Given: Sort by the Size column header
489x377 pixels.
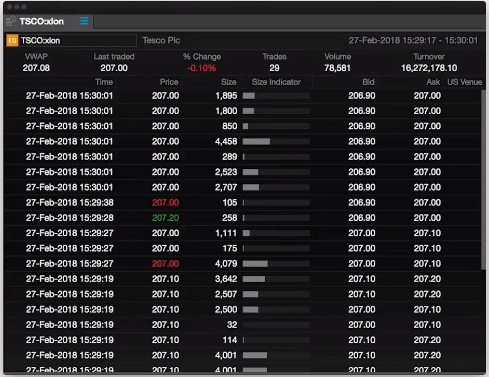Looking at the screenshot, I should (x=229, y=82).
